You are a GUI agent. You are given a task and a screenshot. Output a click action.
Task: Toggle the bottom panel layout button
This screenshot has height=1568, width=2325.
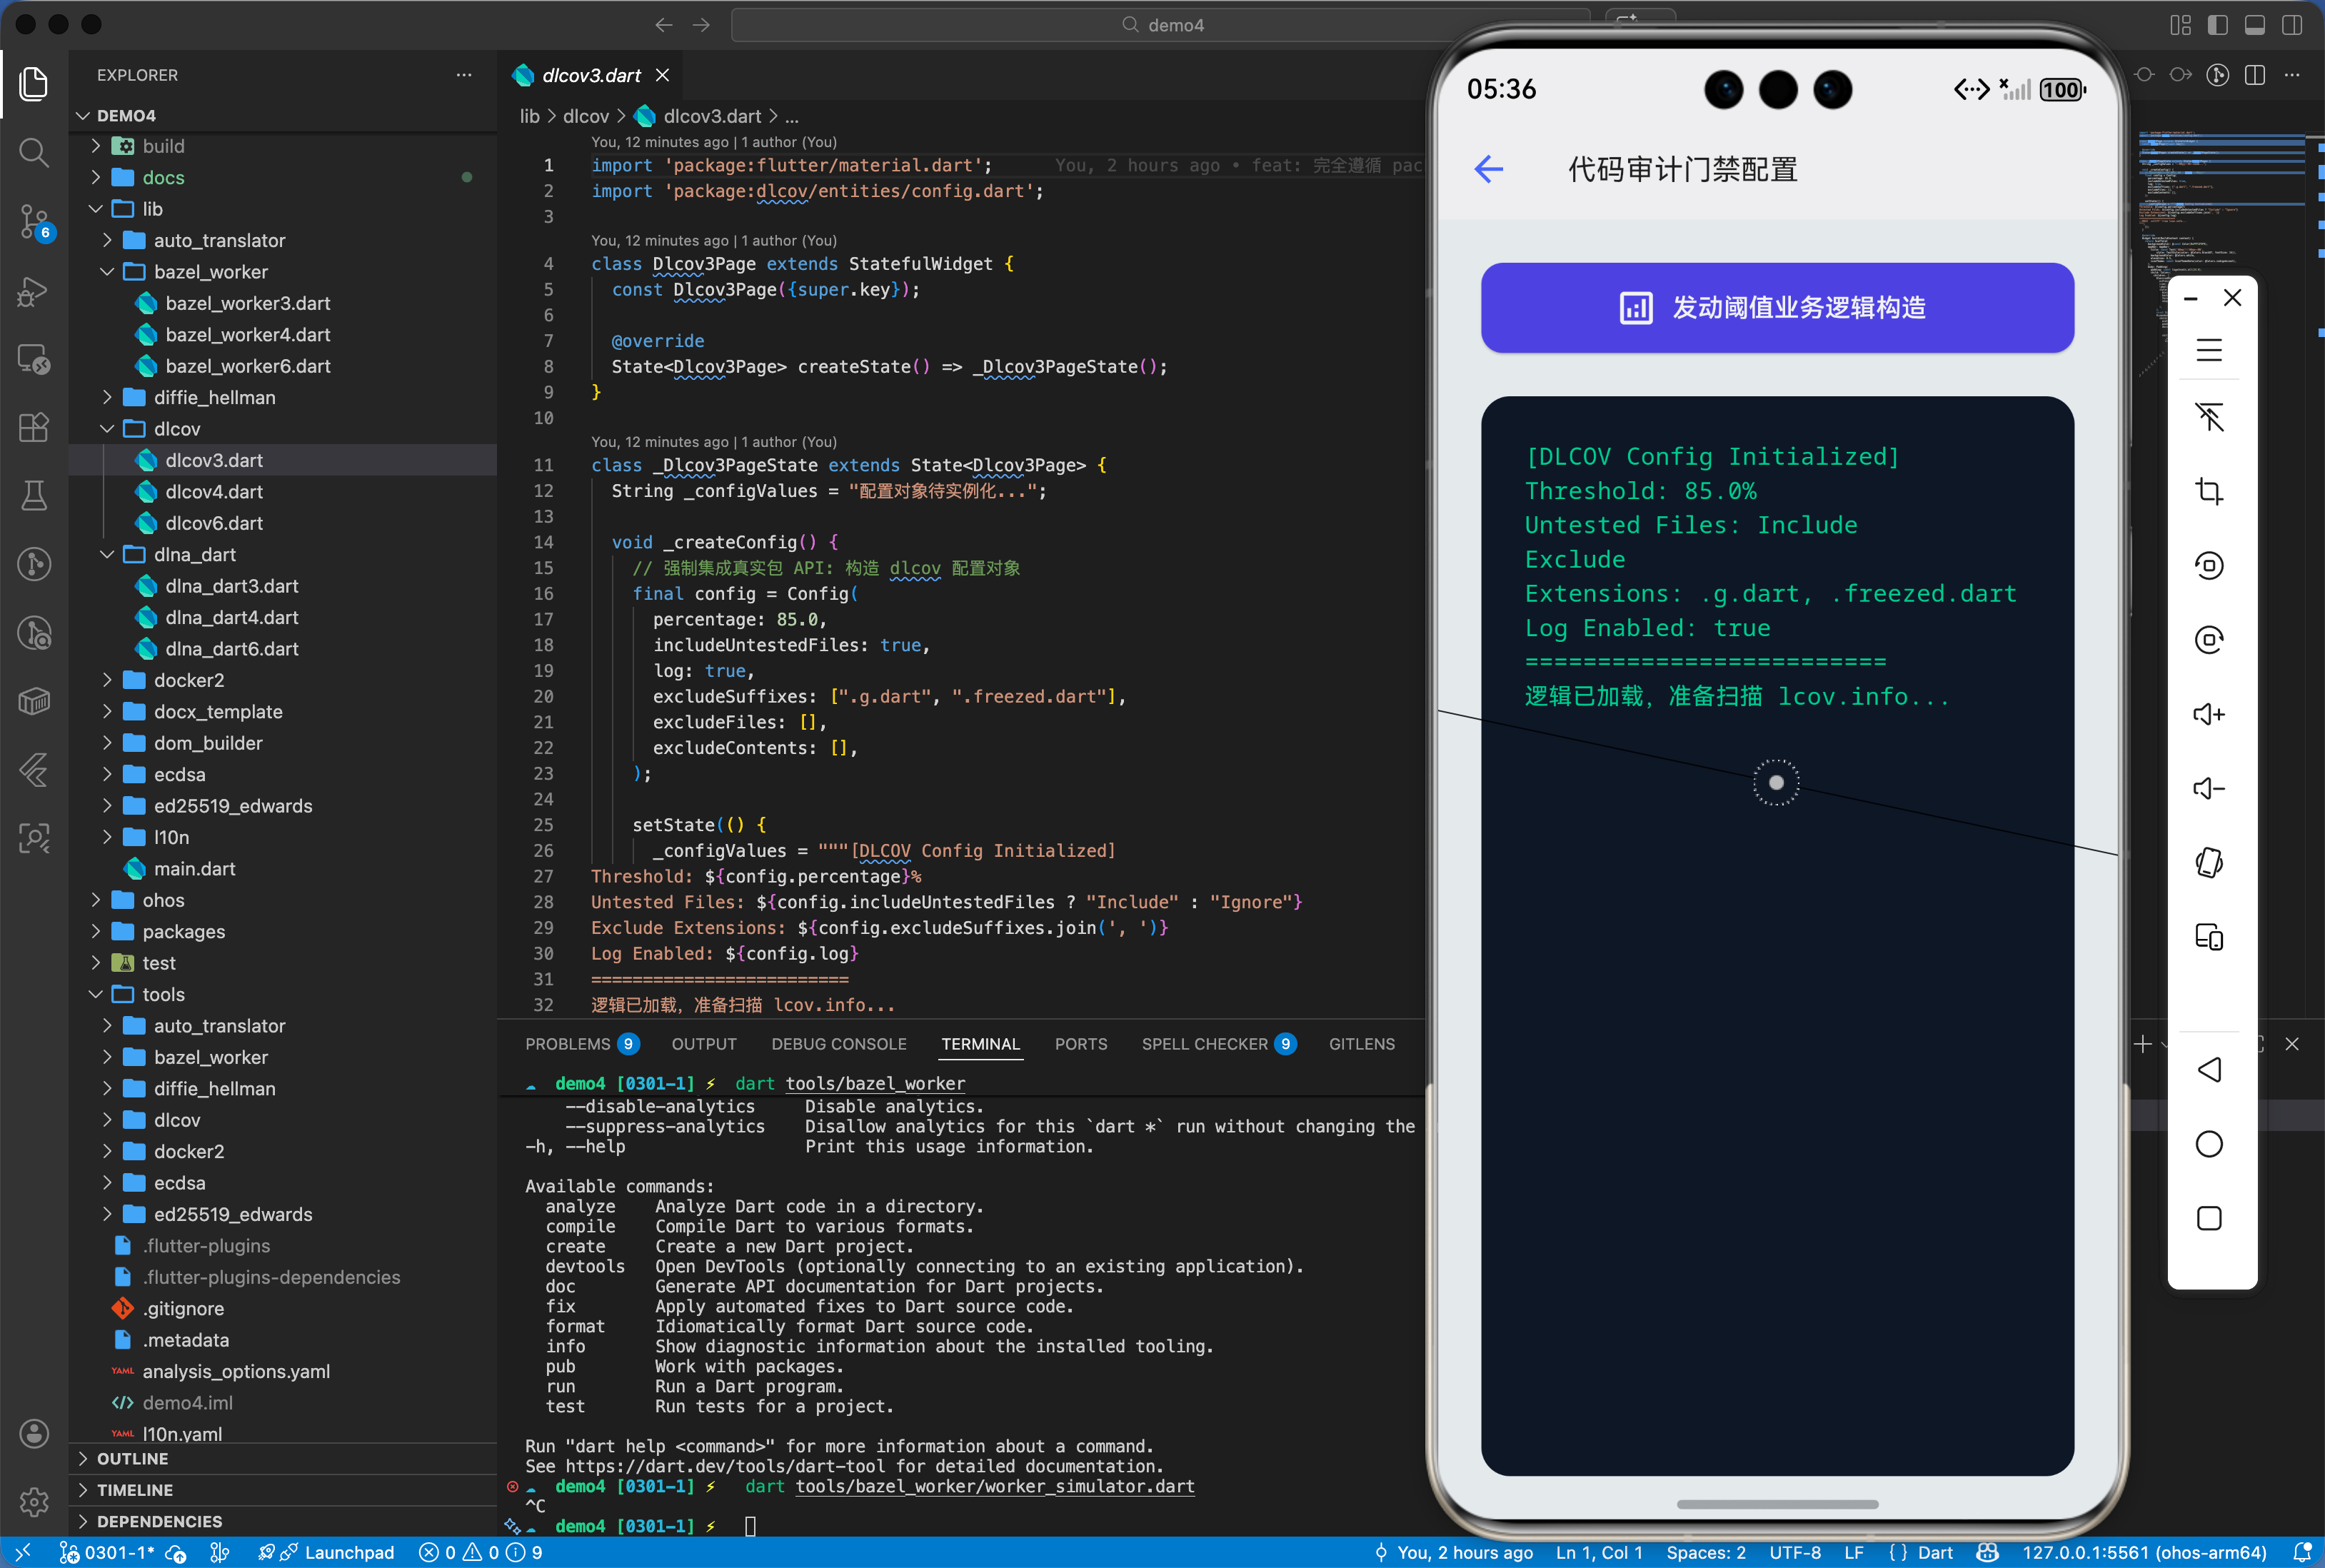coord(2254,25)
